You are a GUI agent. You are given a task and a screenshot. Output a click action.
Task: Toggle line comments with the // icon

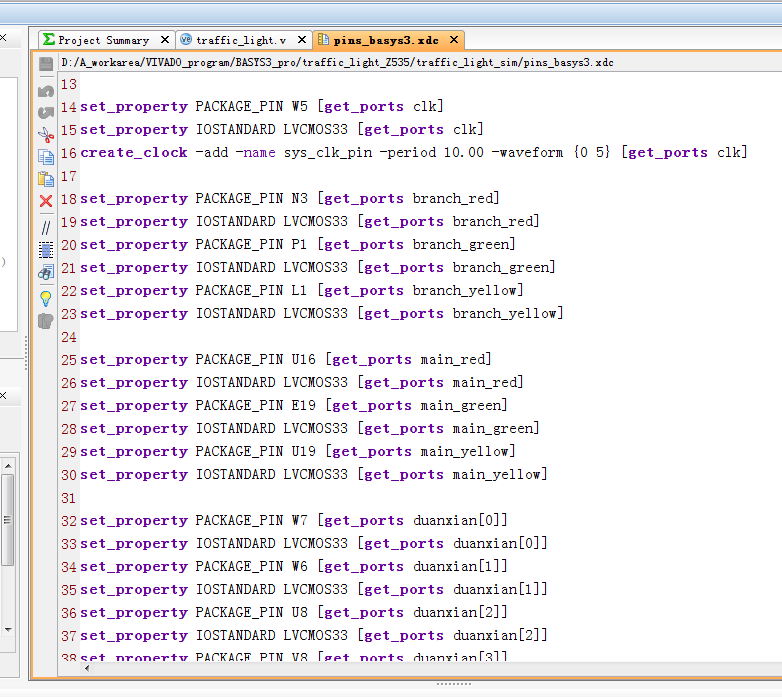(x=46, y=227)
